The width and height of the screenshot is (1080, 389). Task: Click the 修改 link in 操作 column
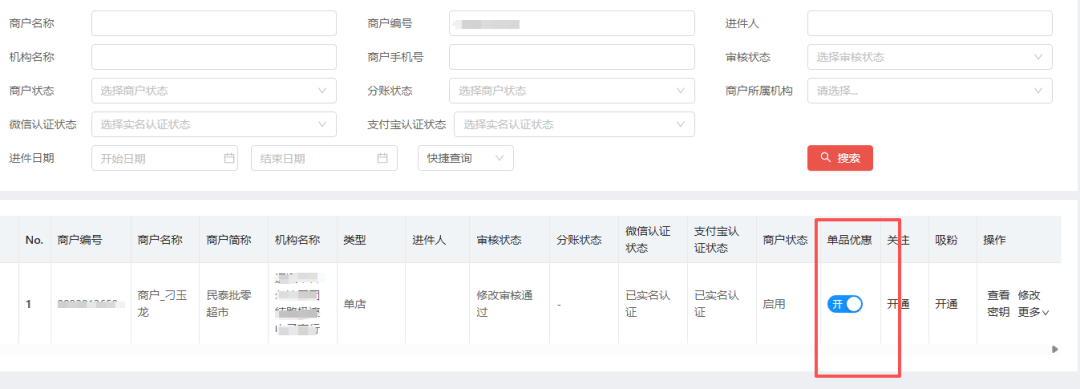pyautogui.click(x=1028, y=295)
